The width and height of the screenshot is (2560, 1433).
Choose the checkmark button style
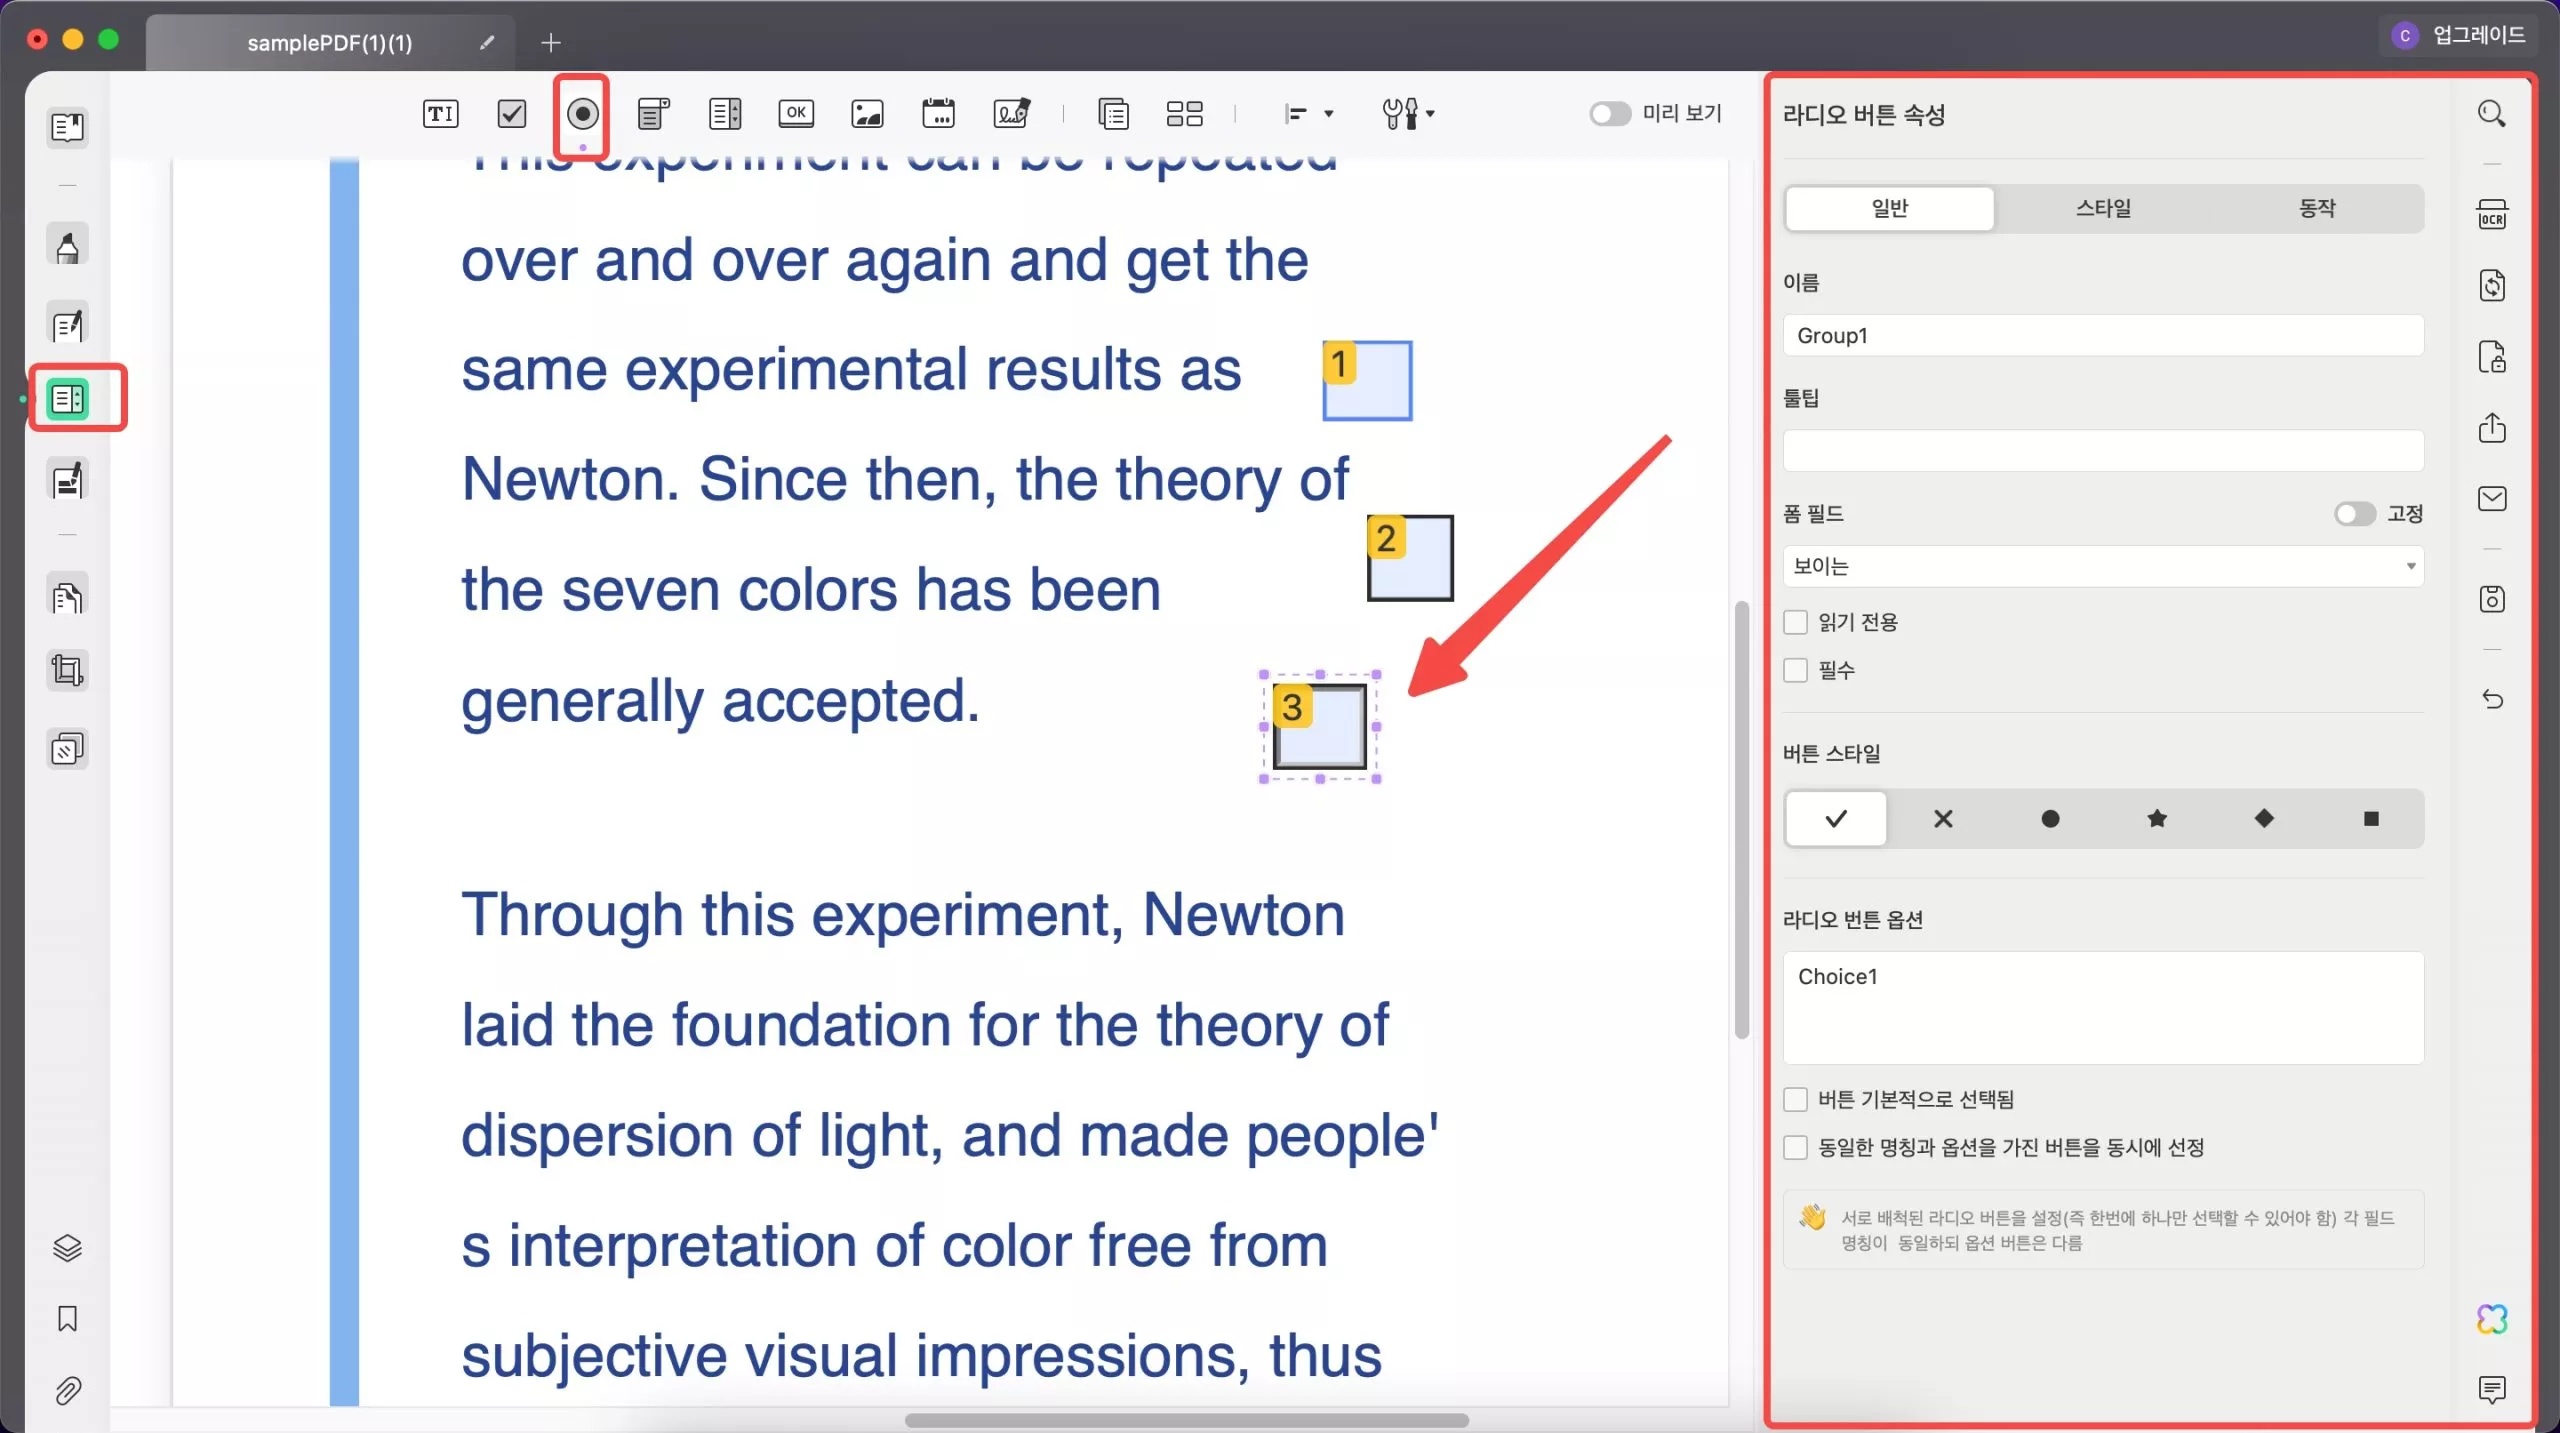click(x=1836, y=819)
